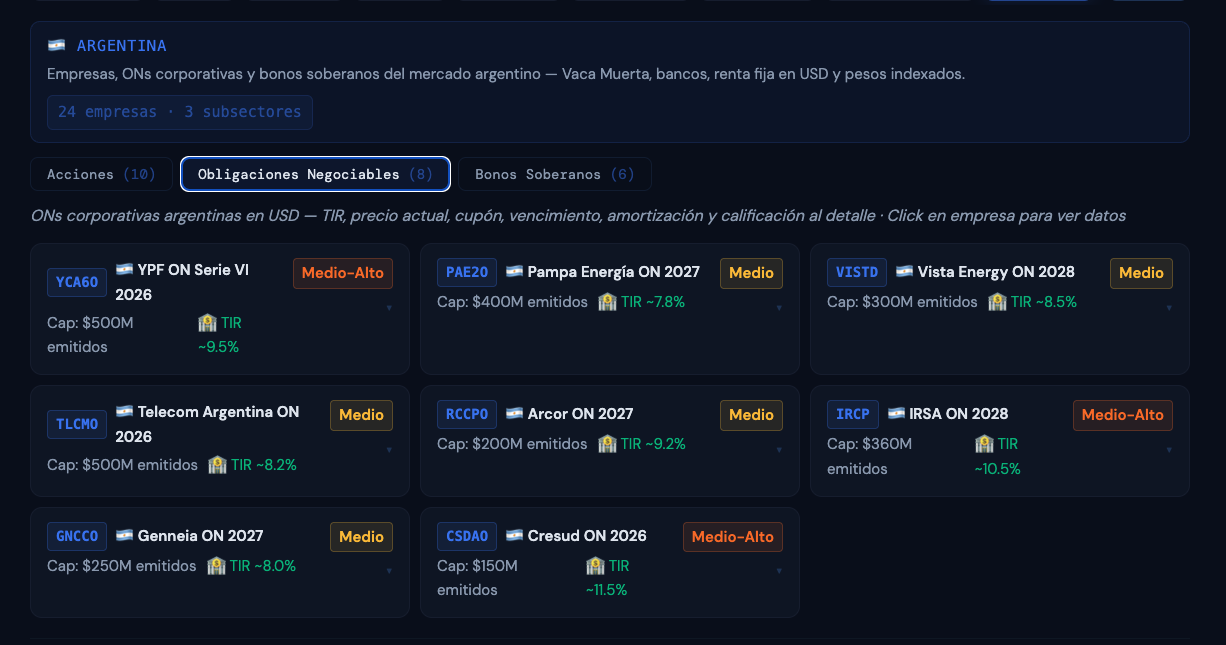Click the flag icon next to Telecom Argentina
1226x645 pixels.
coord(125,412)
